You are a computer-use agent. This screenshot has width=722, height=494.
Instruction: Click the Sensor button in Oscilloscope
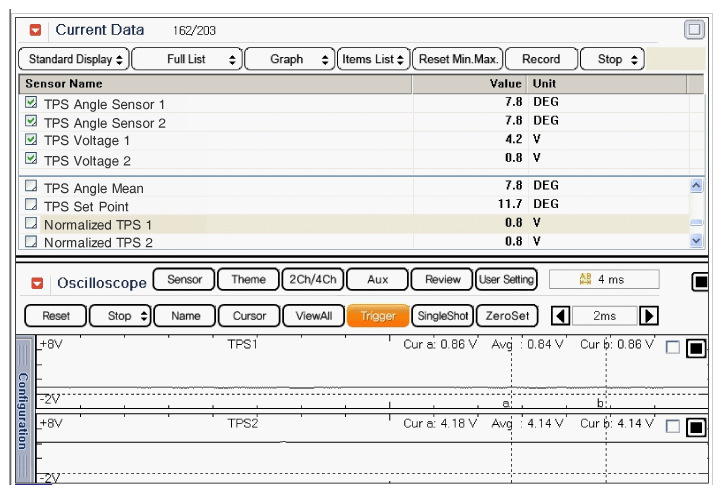point(184,280)
